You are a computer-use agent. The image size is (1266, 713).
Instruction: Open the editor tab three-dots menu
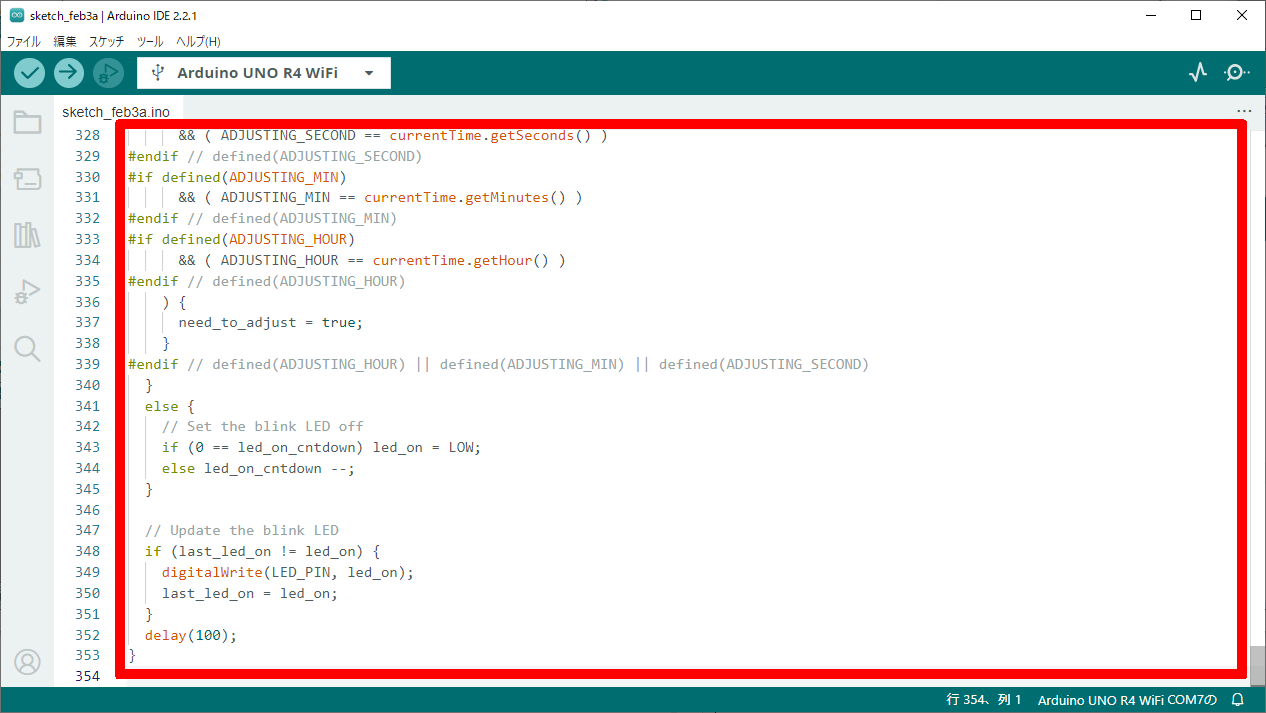[1244, 112]
